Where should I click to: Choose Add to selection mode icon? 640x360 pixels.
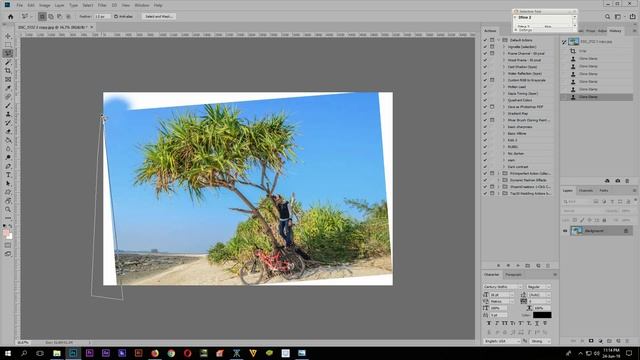click(51, 17)
